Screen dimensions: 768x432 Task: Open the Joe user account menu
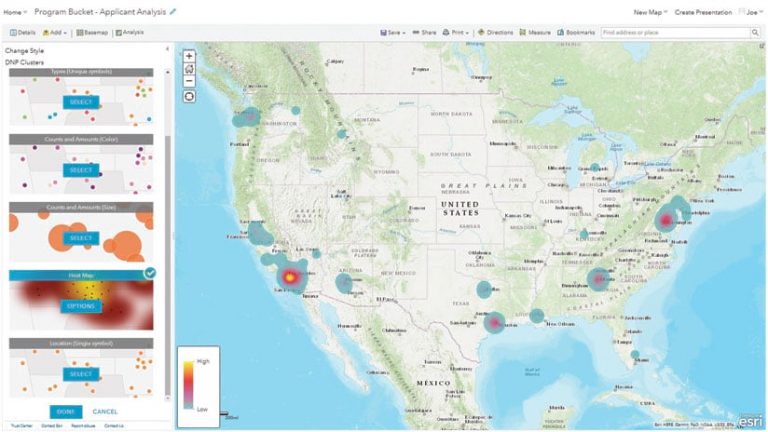tap(751, 12)
